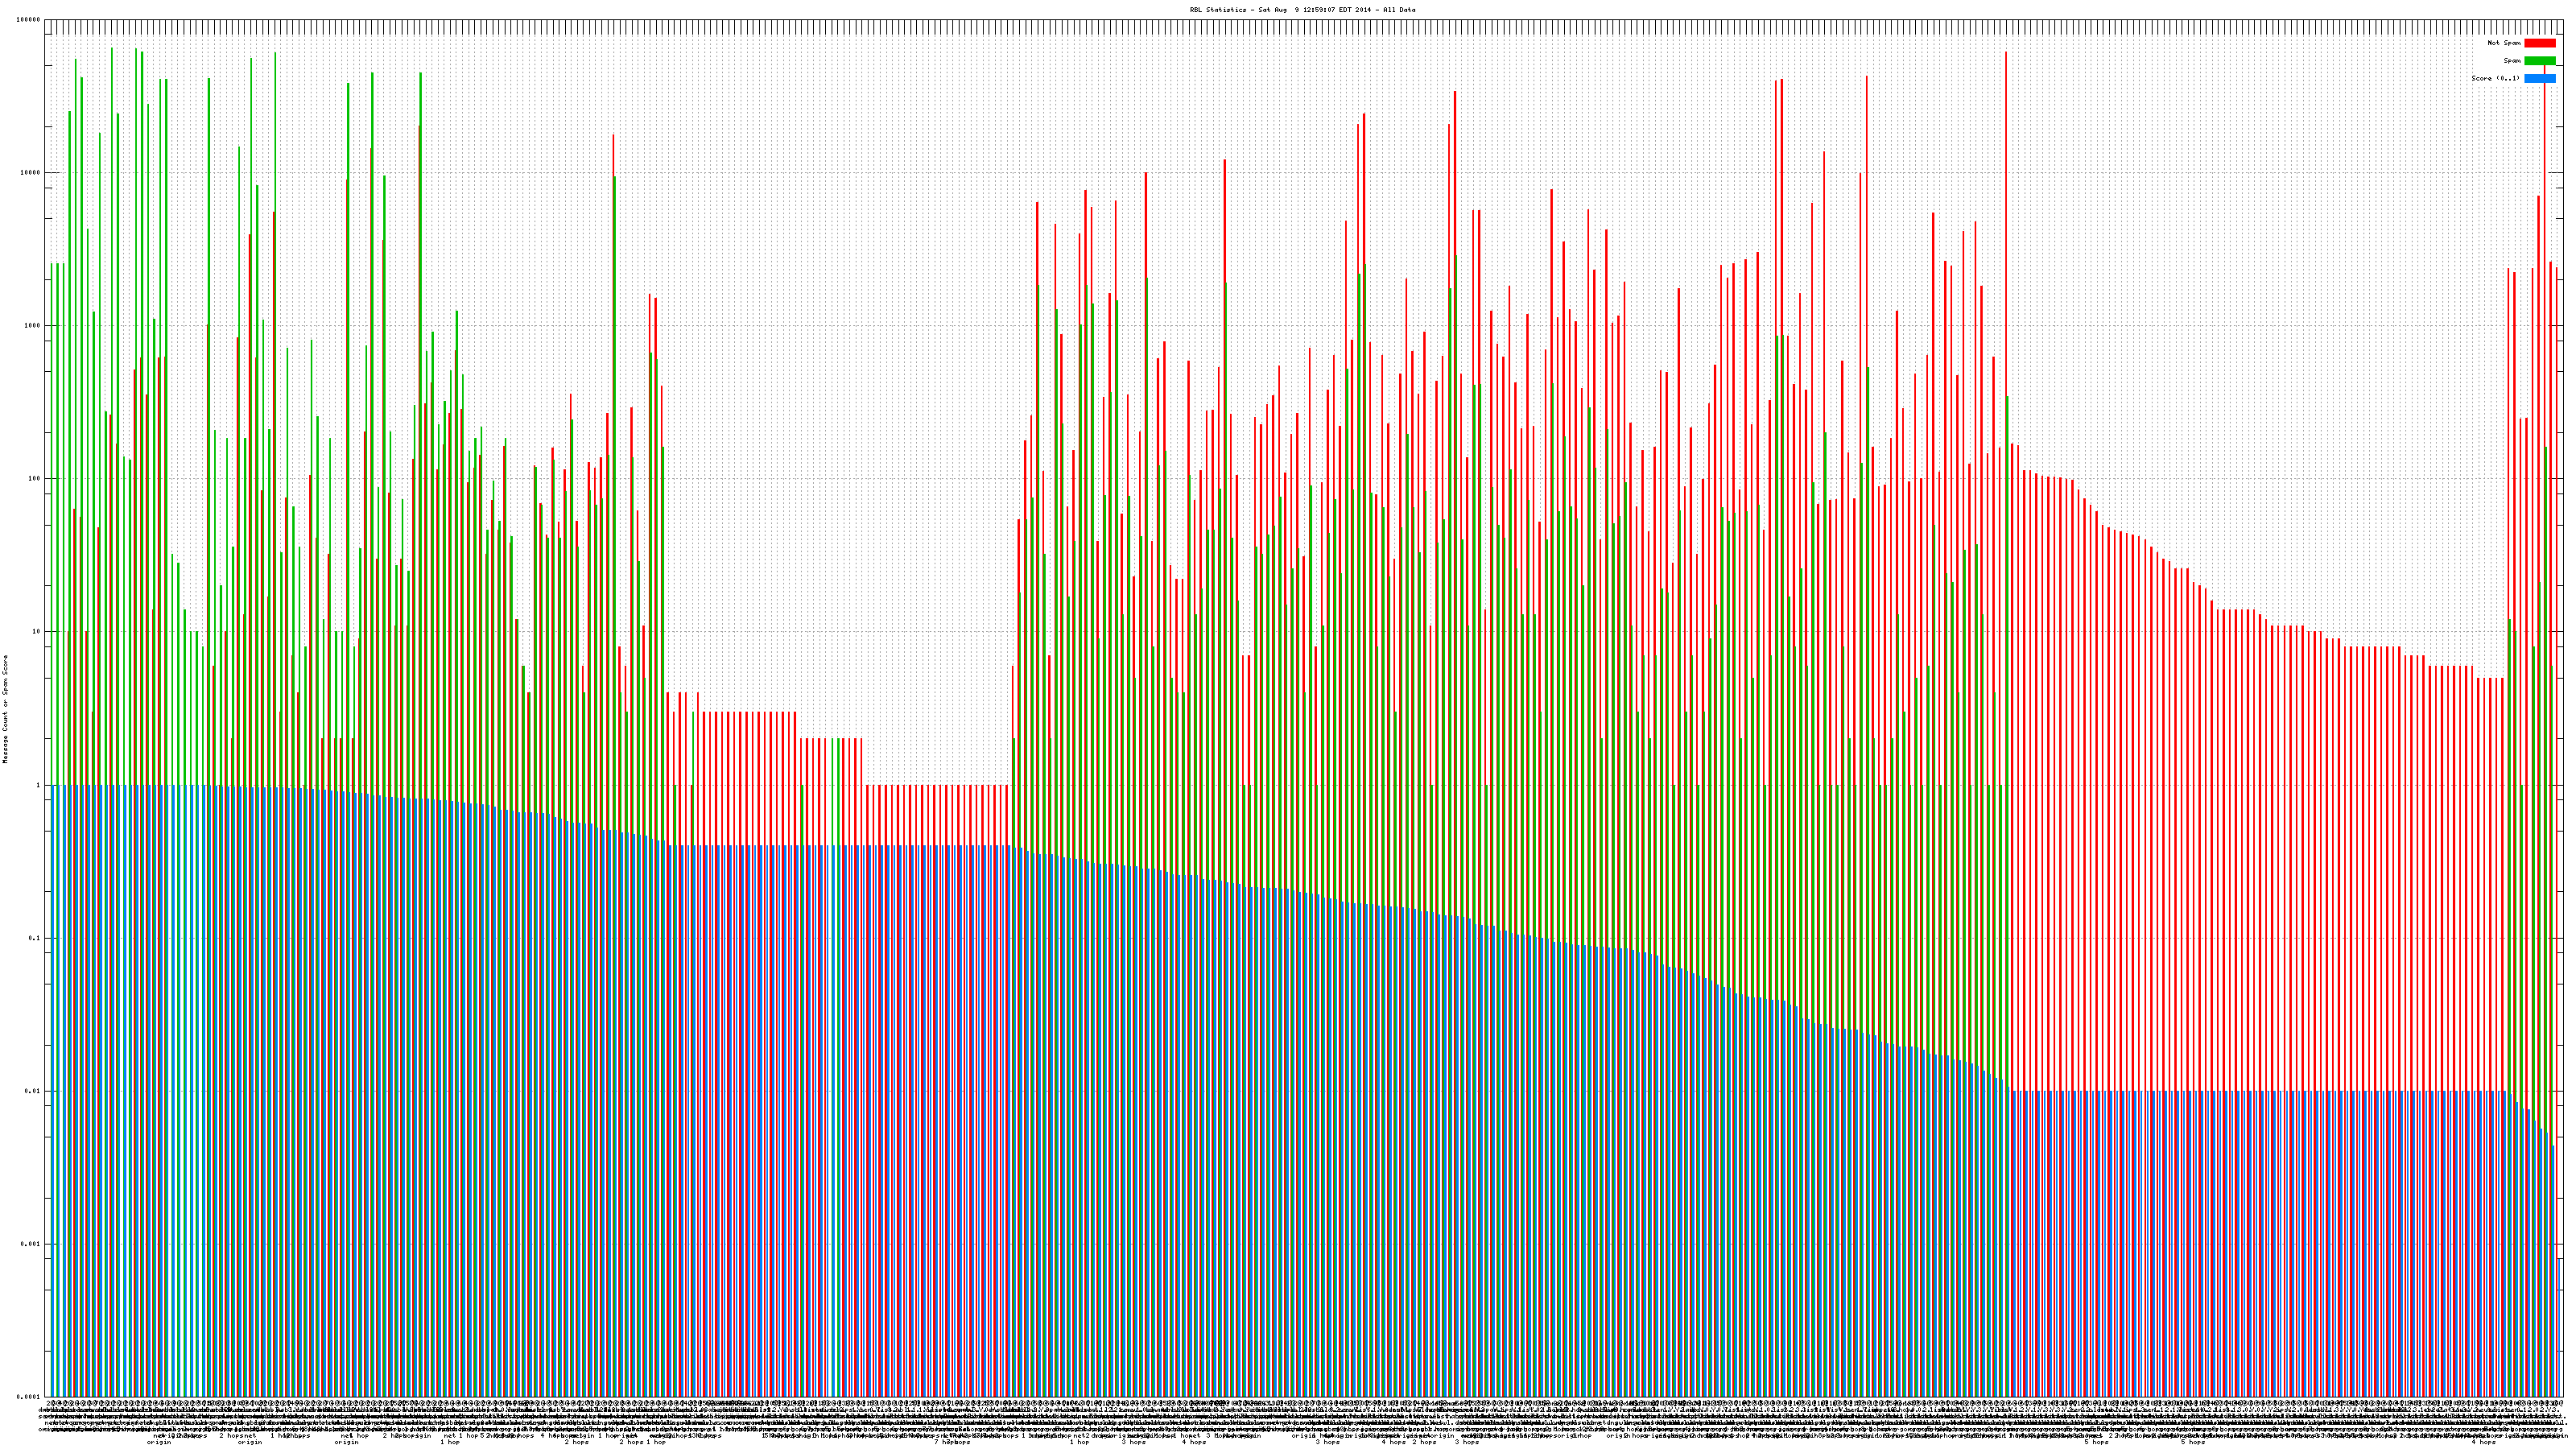This screenshot has height=1449, width=2576.
Task: Click the 'Message Count or Spam Score' axis title
Action: tap(5, 709)
